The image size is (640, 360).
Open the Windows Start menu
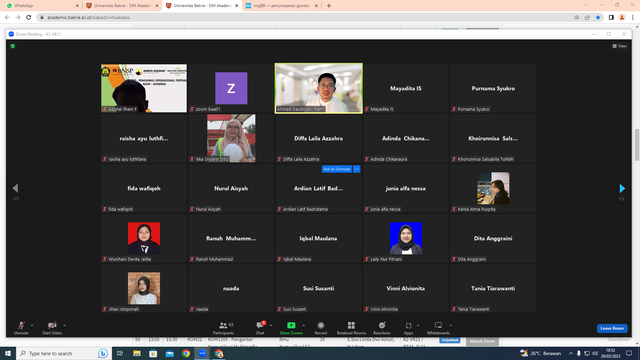tap(8, 353)
